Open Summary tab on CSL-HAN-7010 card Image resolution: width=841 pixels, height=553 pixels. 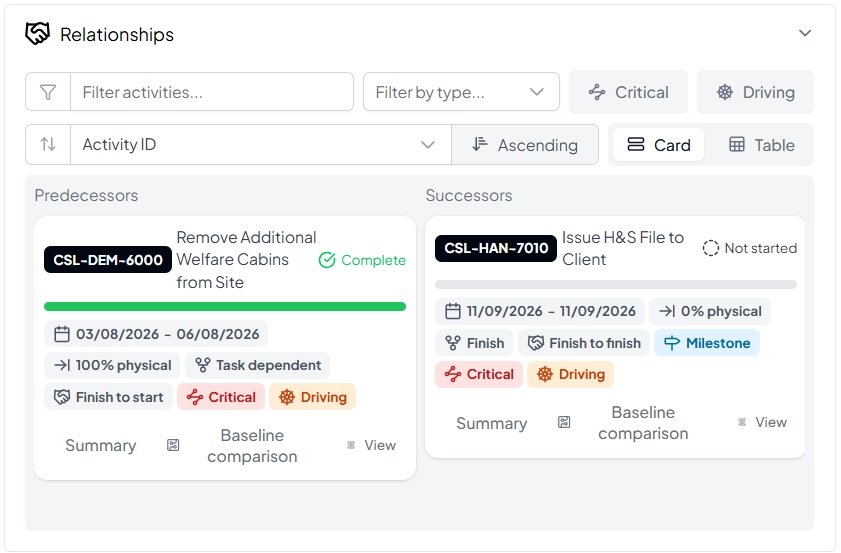pos(492,423)
